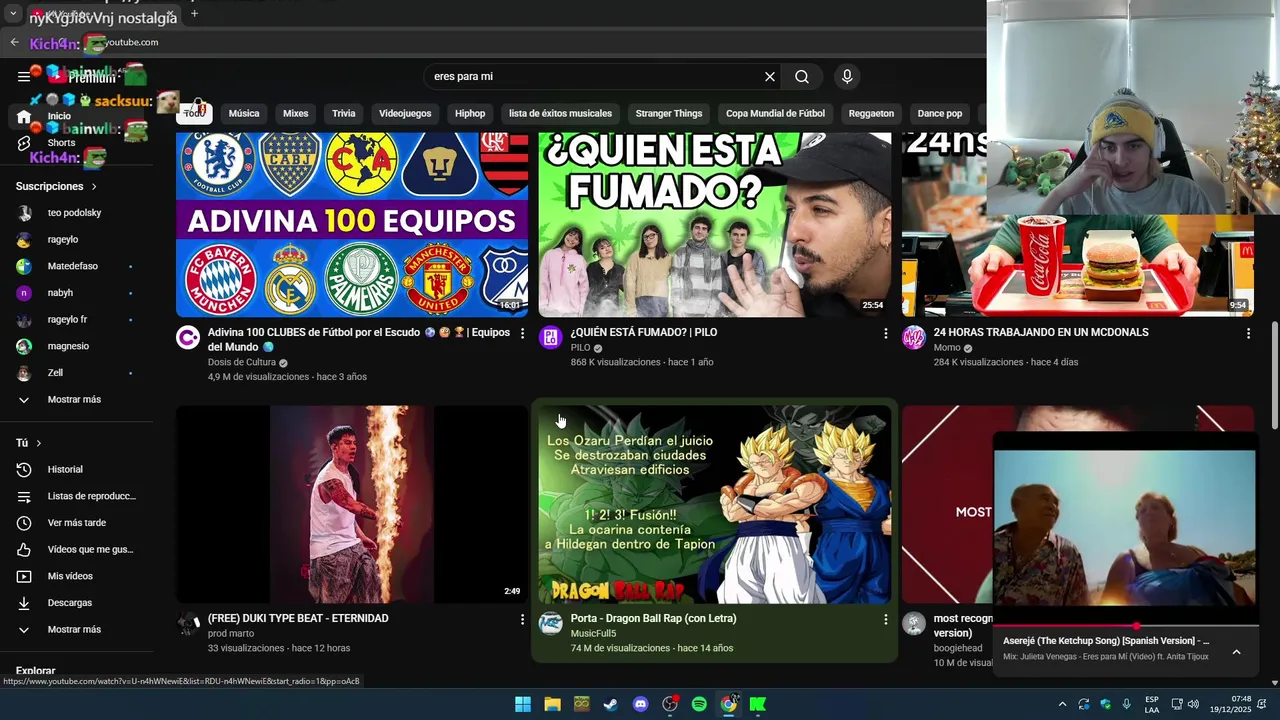Screen dimensions: 1280x720
Task: Open more options for DUKI TYPE BEAT video
Action: [x=522, y=620]
